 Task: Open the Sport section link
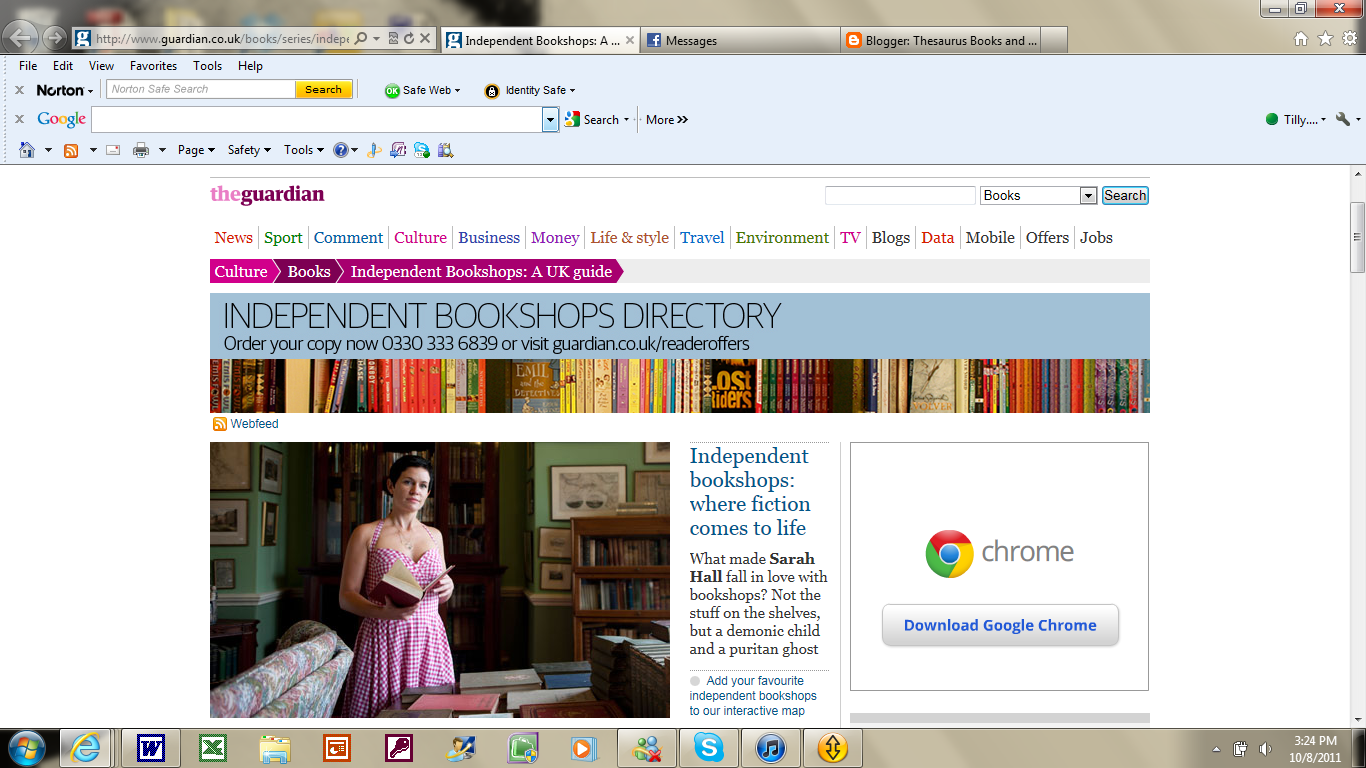pyautogui.click(x=283, y=238)
